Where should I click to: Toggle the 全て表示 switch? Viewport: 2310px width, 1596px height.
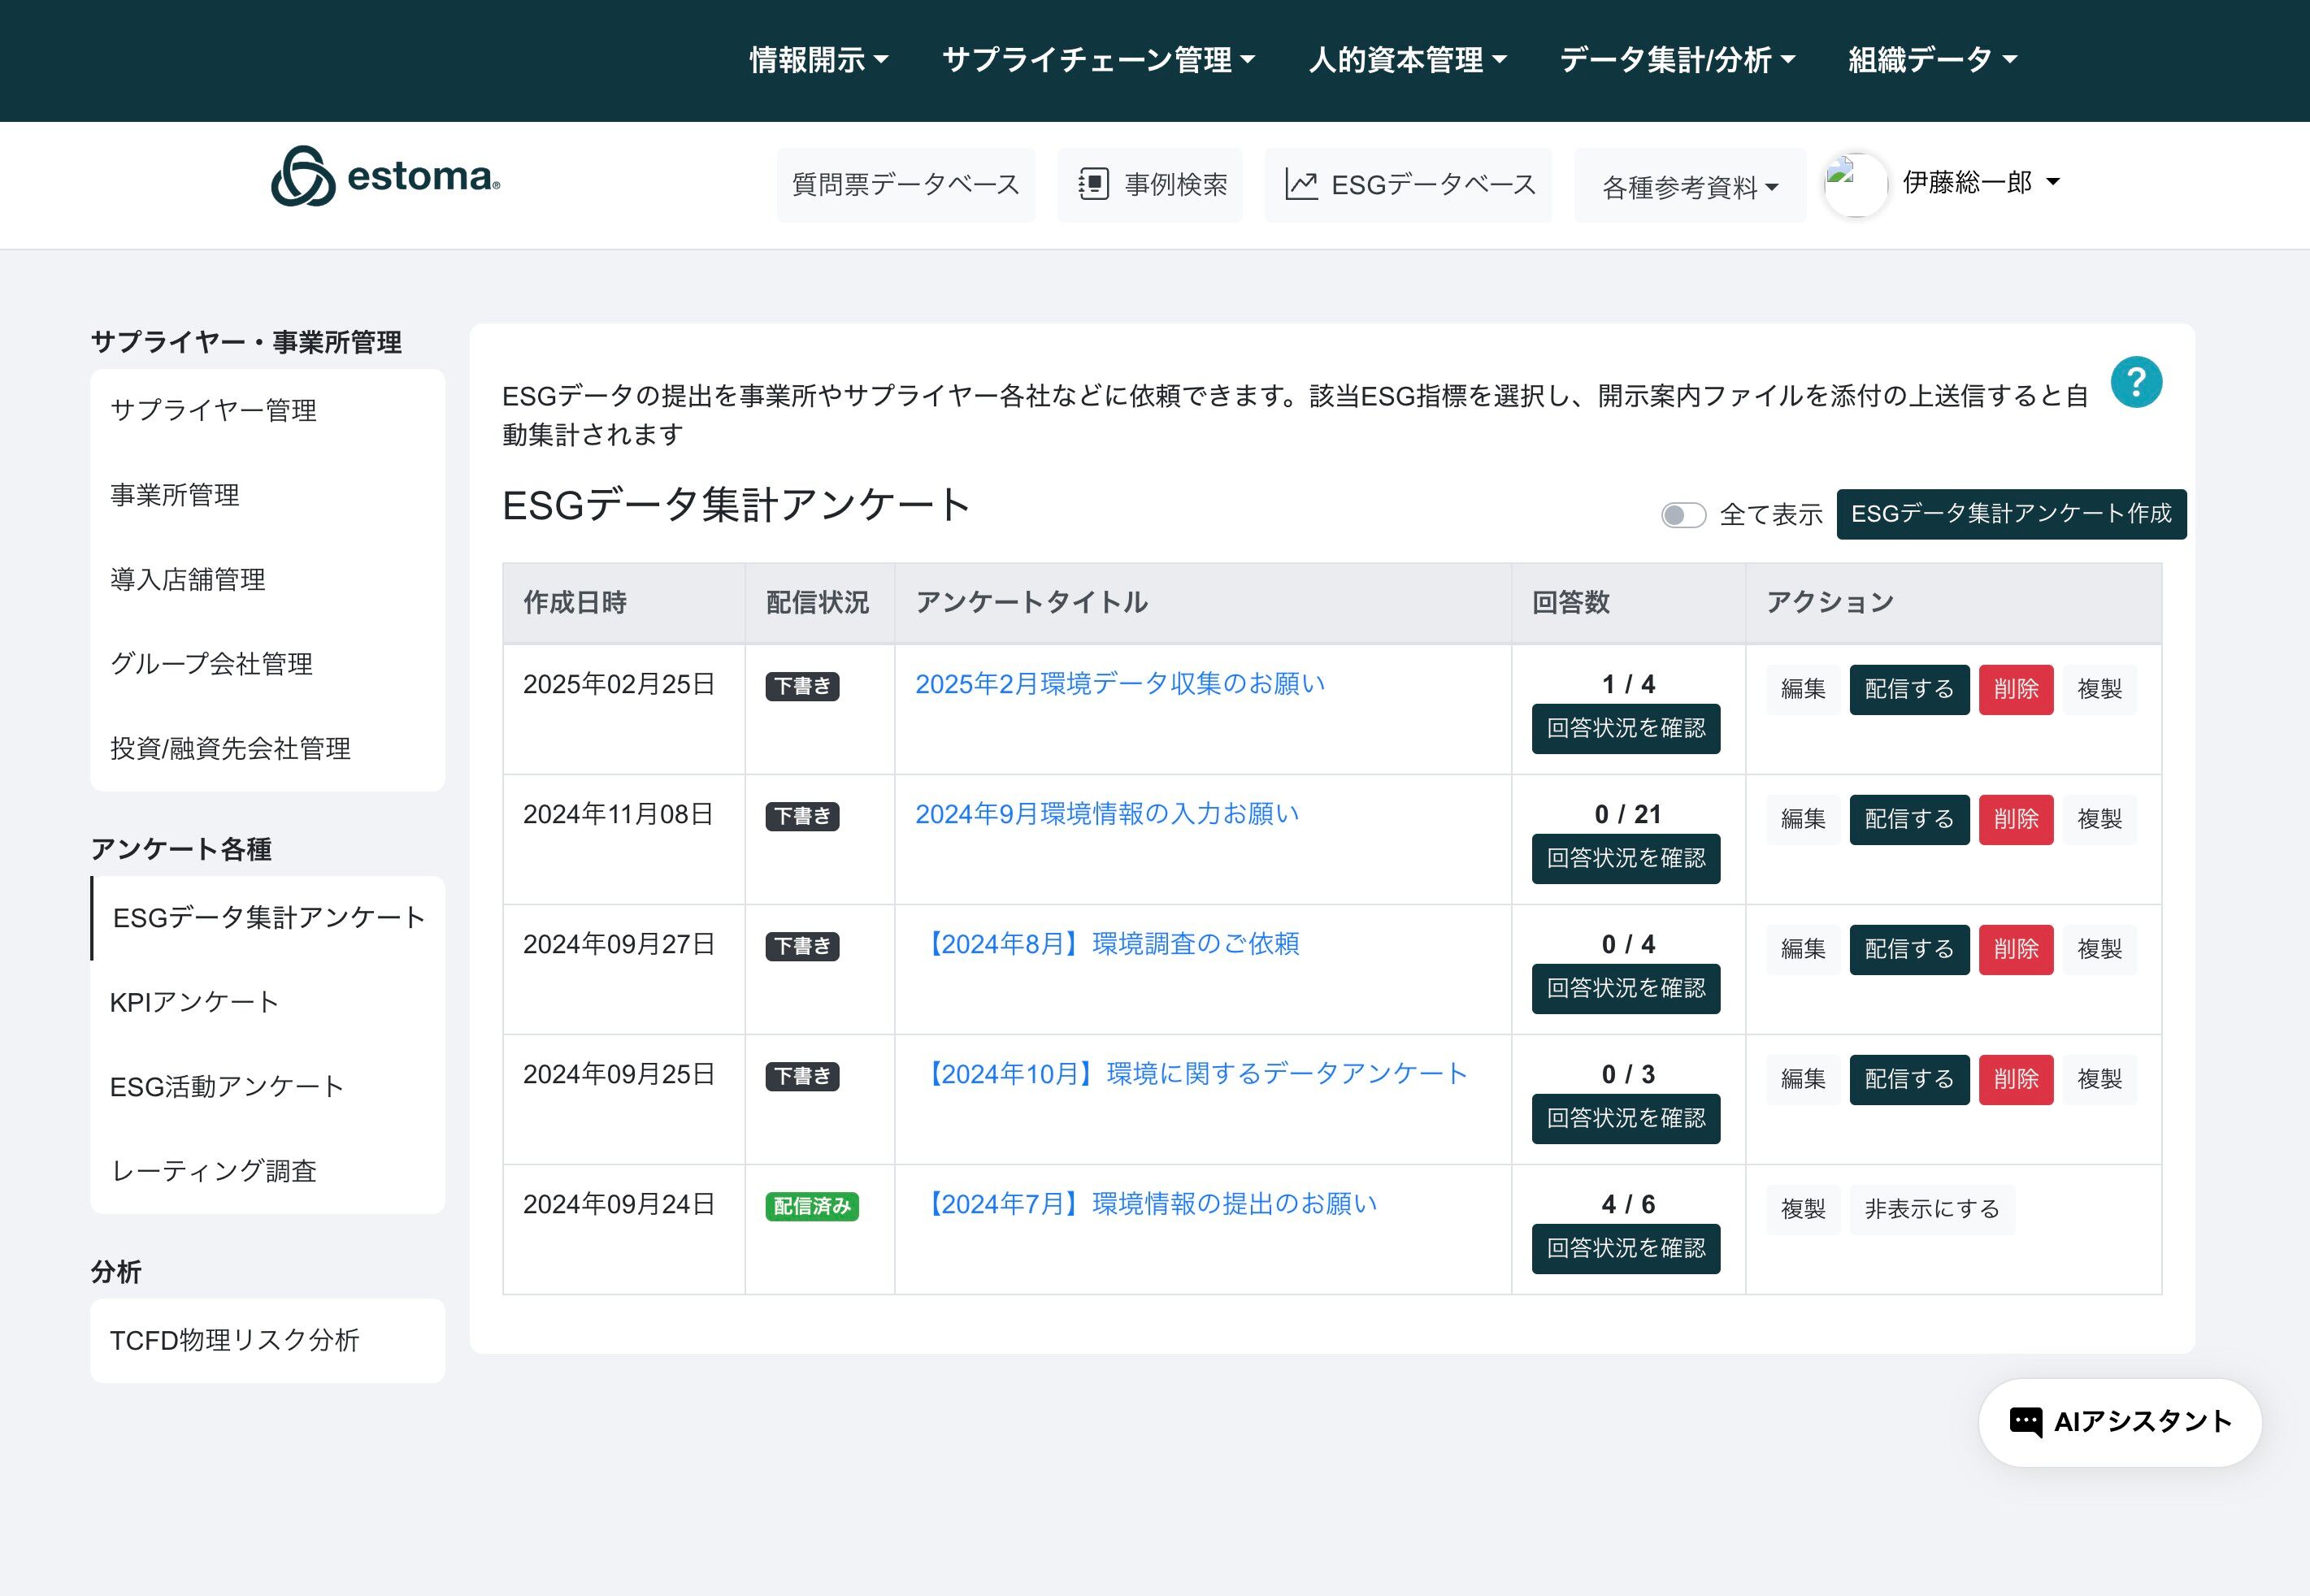[1683, 515]
